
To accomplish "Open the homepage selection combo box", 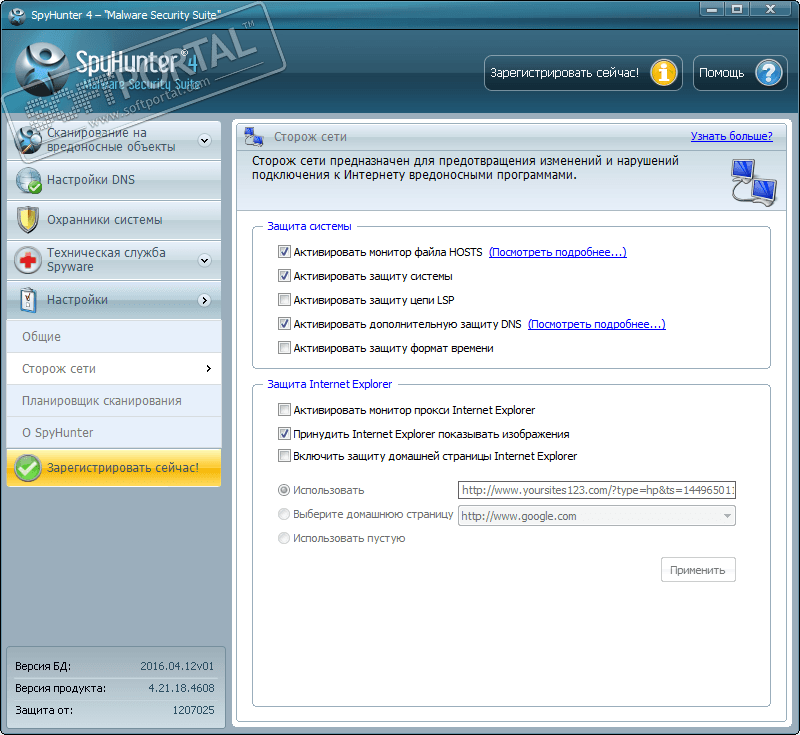I will click(596, 516).
